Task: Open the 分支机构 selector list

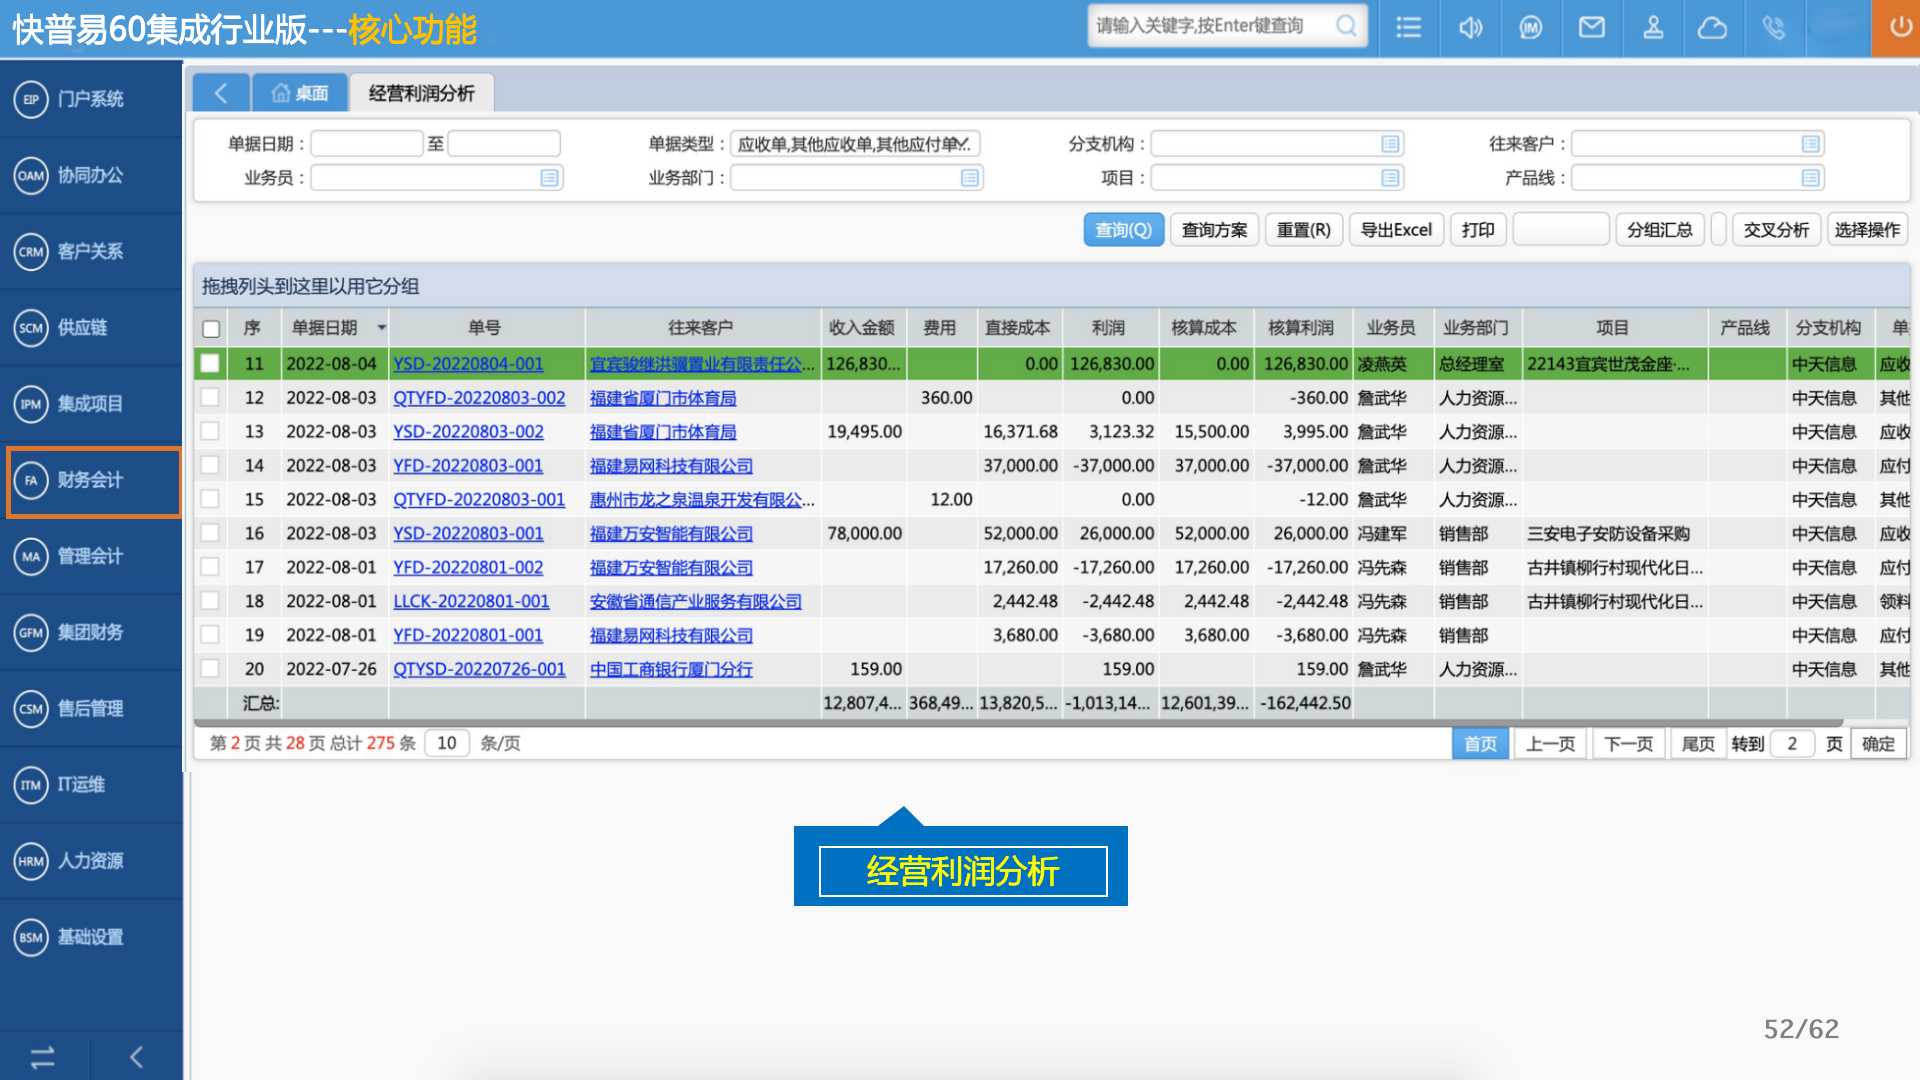Action: 1389,144
